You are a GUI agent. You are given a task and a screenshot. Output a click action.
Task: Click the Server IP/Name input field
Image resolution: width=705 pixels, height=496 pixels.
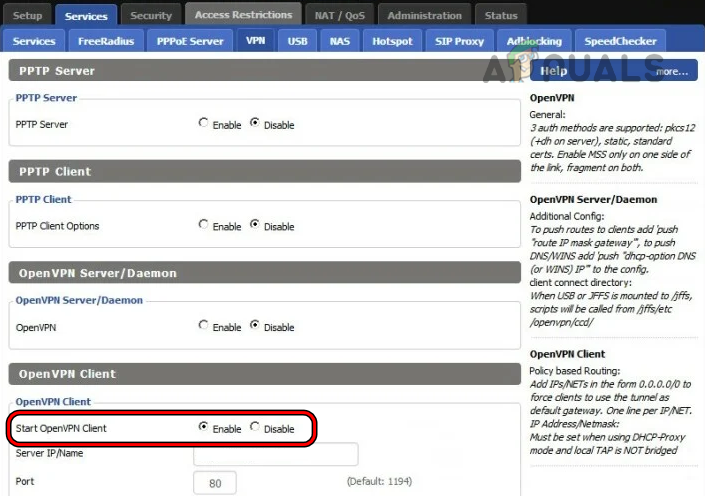pos(276,454)
